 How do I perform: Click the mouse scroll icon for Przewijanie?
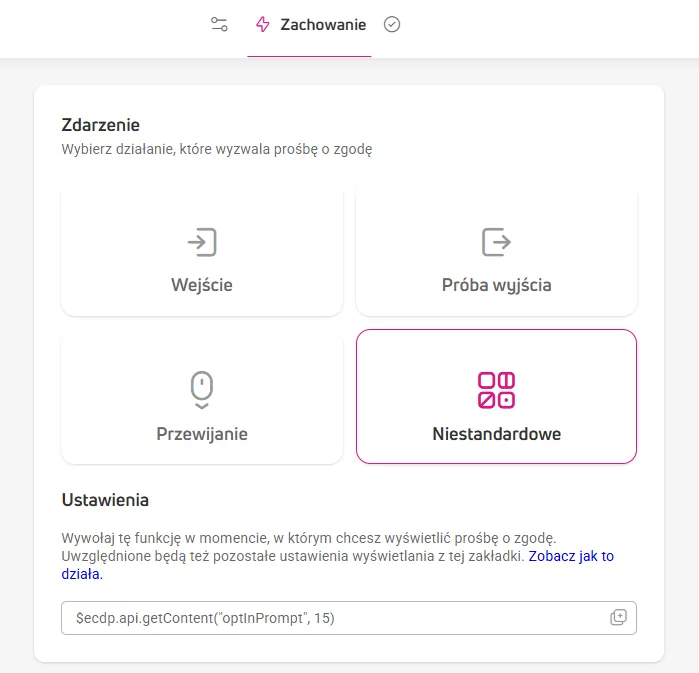[202, 390]
